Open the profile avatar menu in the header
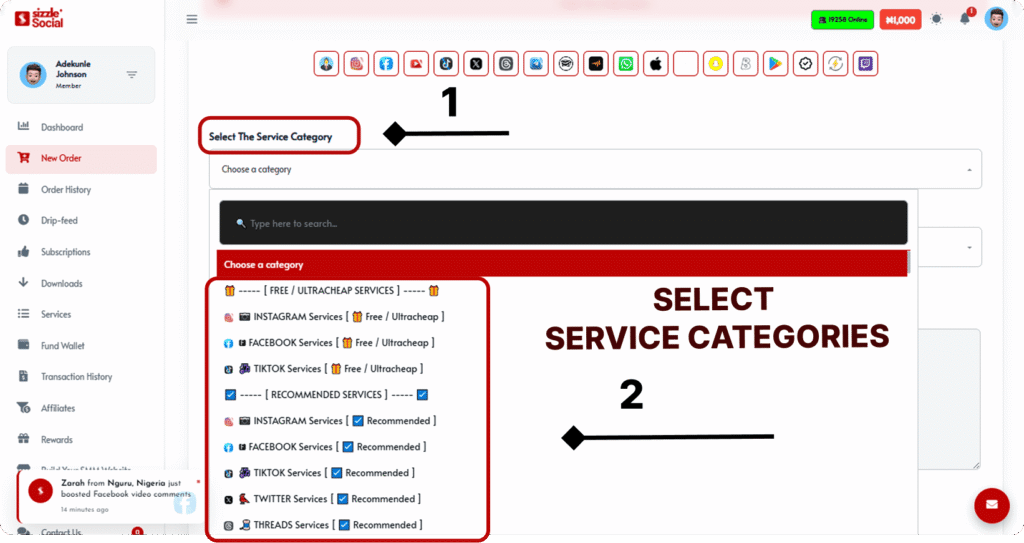Screen dimensions: 1024x543 point(996,19)
